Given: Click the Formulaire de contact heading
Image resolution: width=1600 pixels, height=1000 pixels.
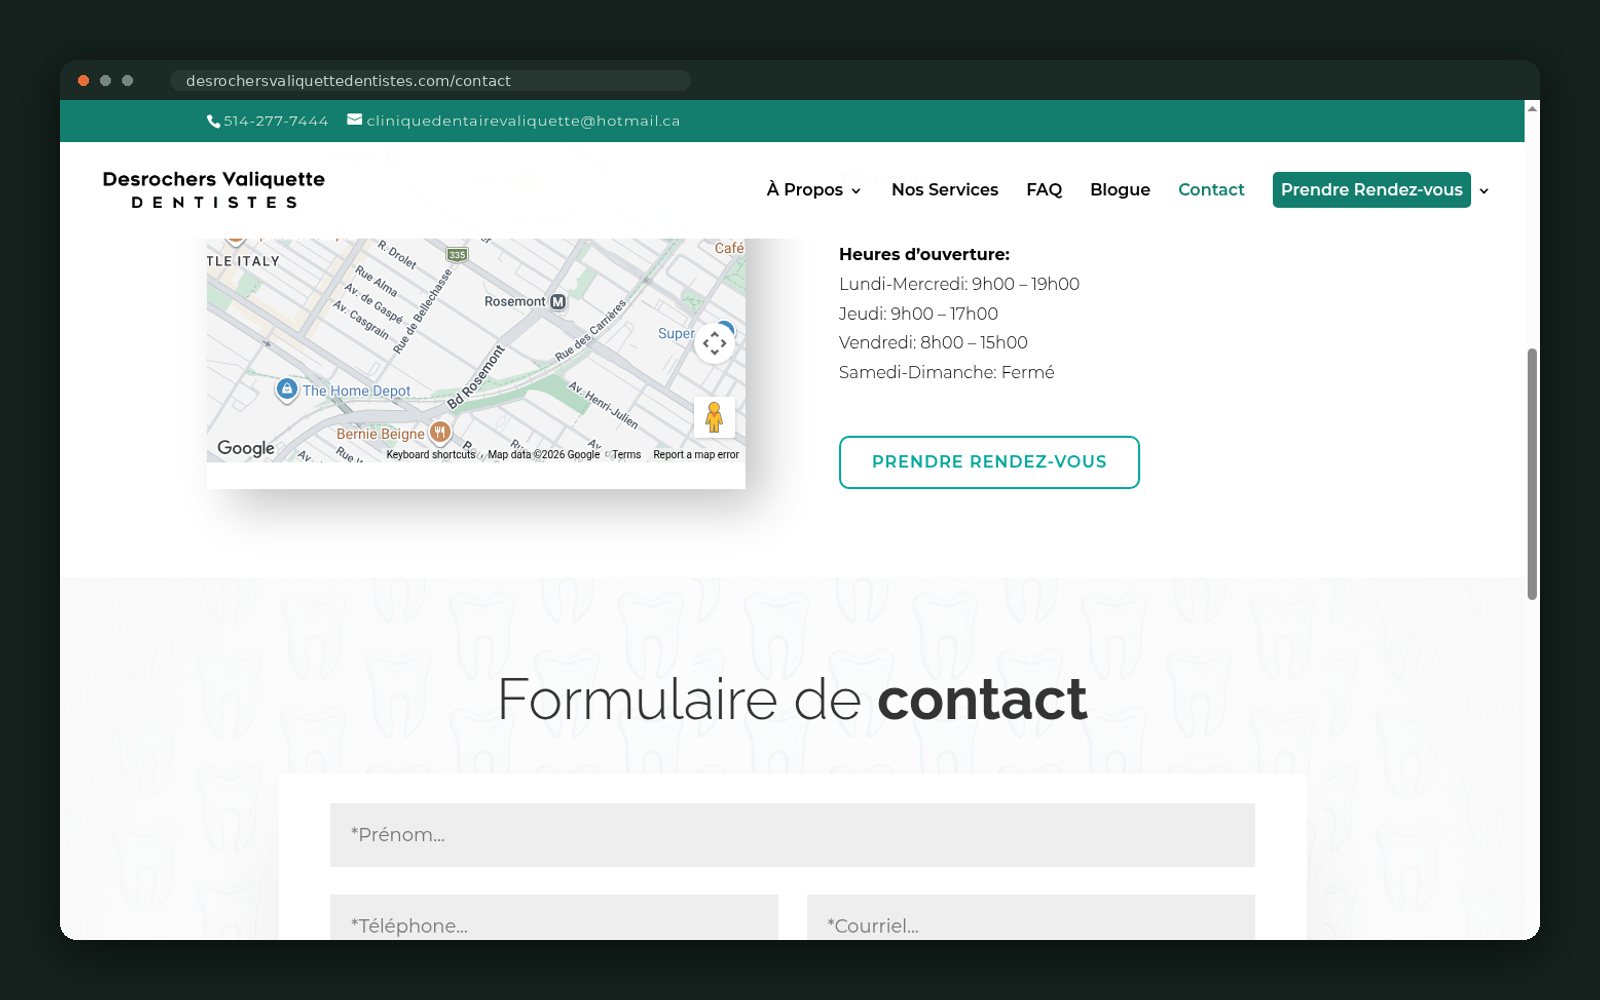Looking at the screenshot, I should [792, 699].
